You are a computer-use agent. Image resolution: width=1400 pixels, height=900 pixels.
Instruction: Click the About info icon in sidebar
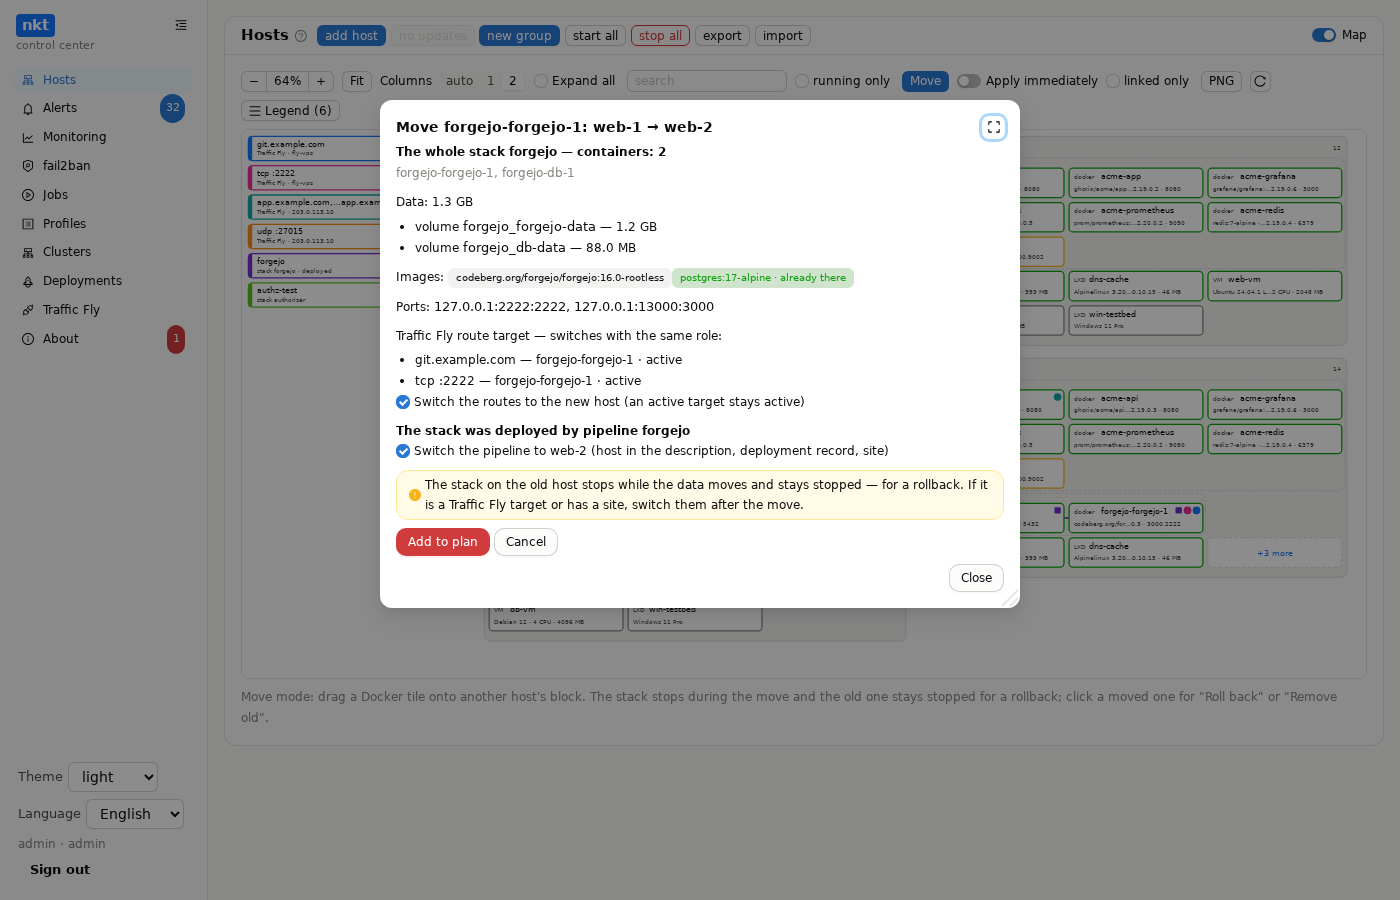28,339
